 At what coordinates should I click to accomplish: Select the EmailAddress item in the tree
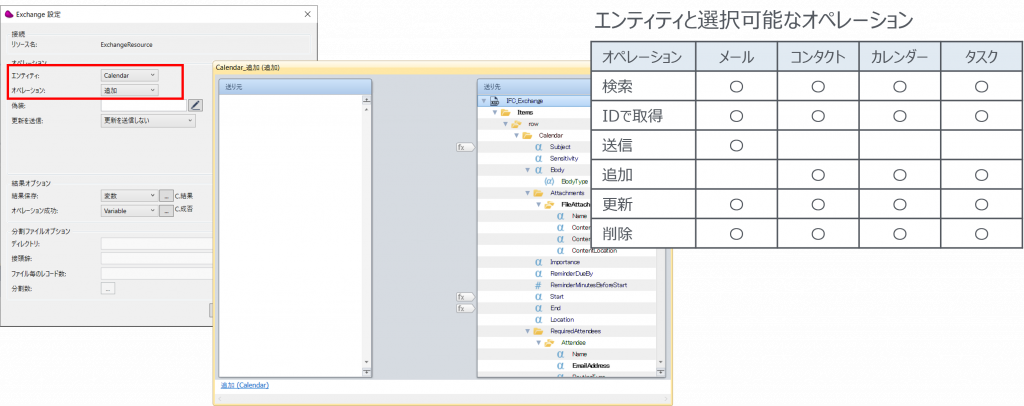(x=590, y=366)
